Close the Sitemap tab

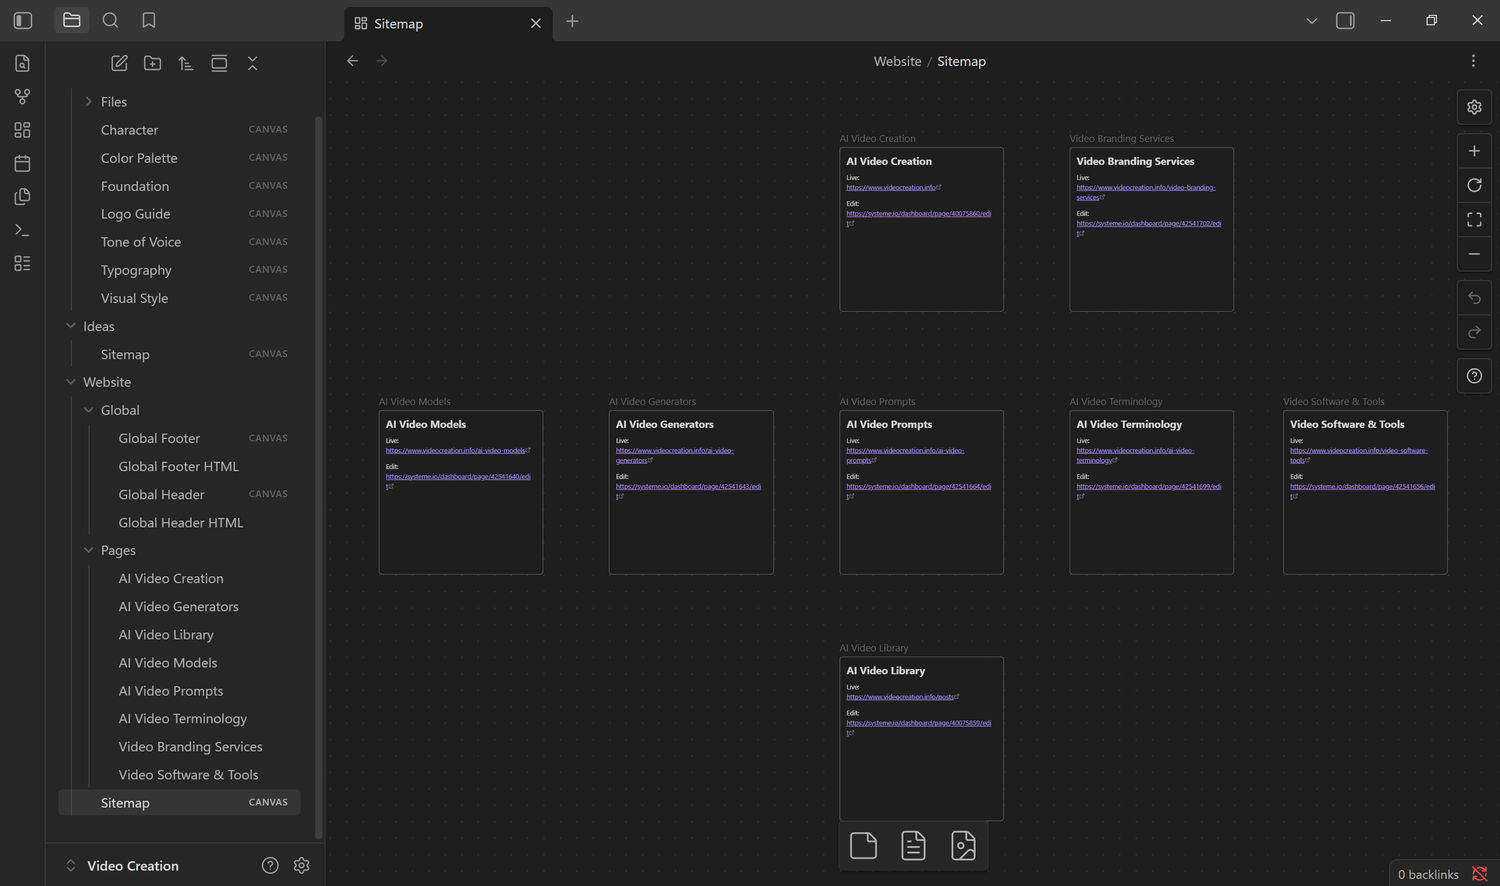click(x=536, y=23)
